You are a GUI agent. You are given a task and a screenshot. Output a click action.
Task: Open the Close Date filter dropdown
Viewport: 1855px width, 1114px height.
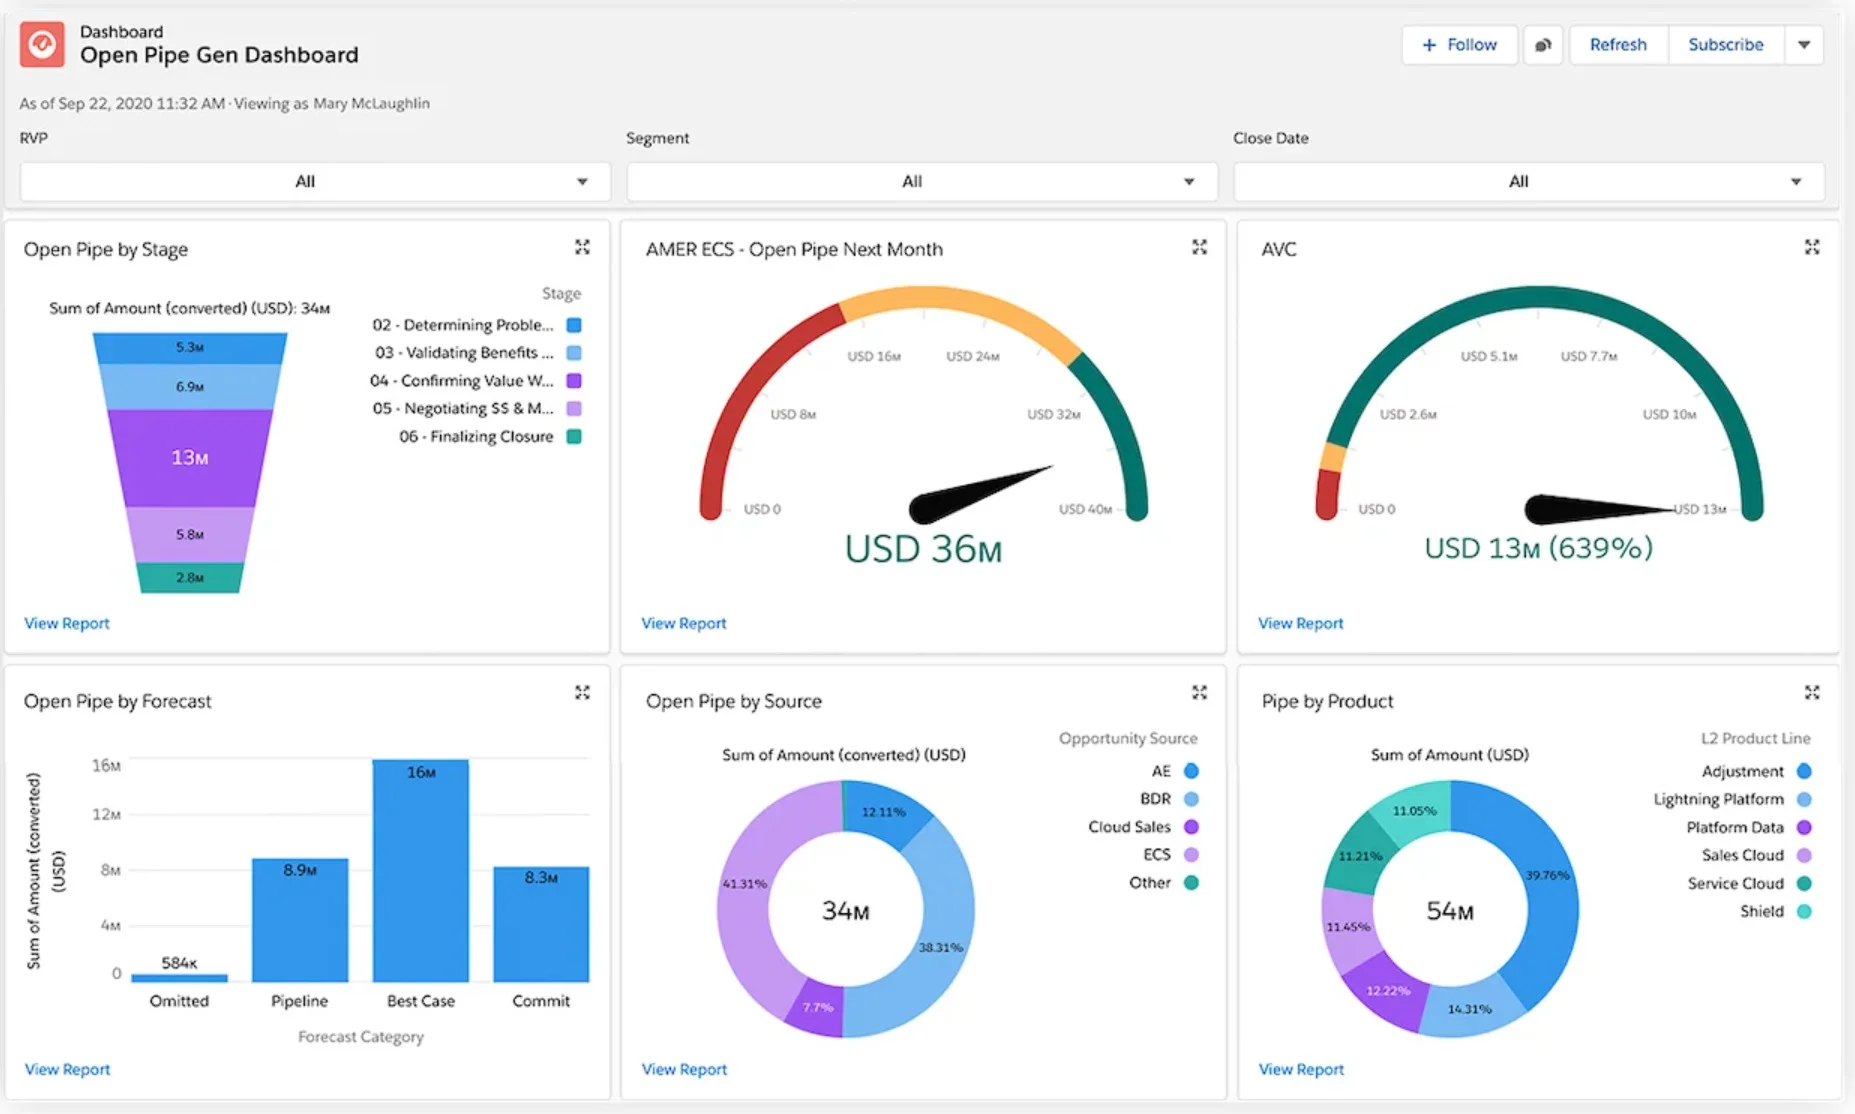click(1527, 181)
